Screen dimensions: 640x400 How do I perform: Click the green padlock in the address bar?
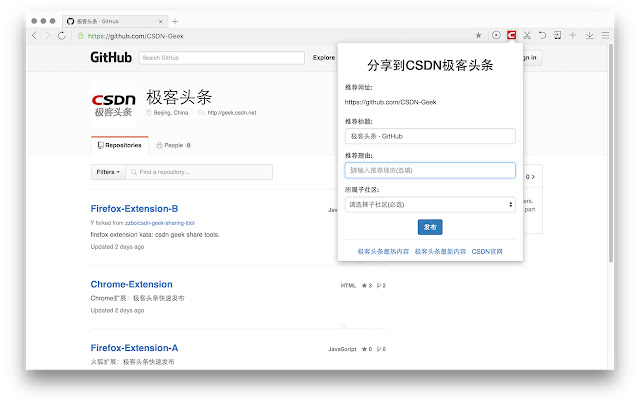tap(80, 36)
